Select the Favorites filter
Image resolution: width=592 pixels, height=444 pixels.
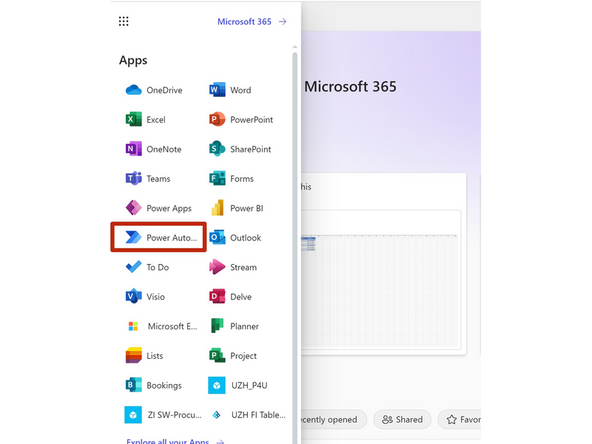(x=459, y=419)
